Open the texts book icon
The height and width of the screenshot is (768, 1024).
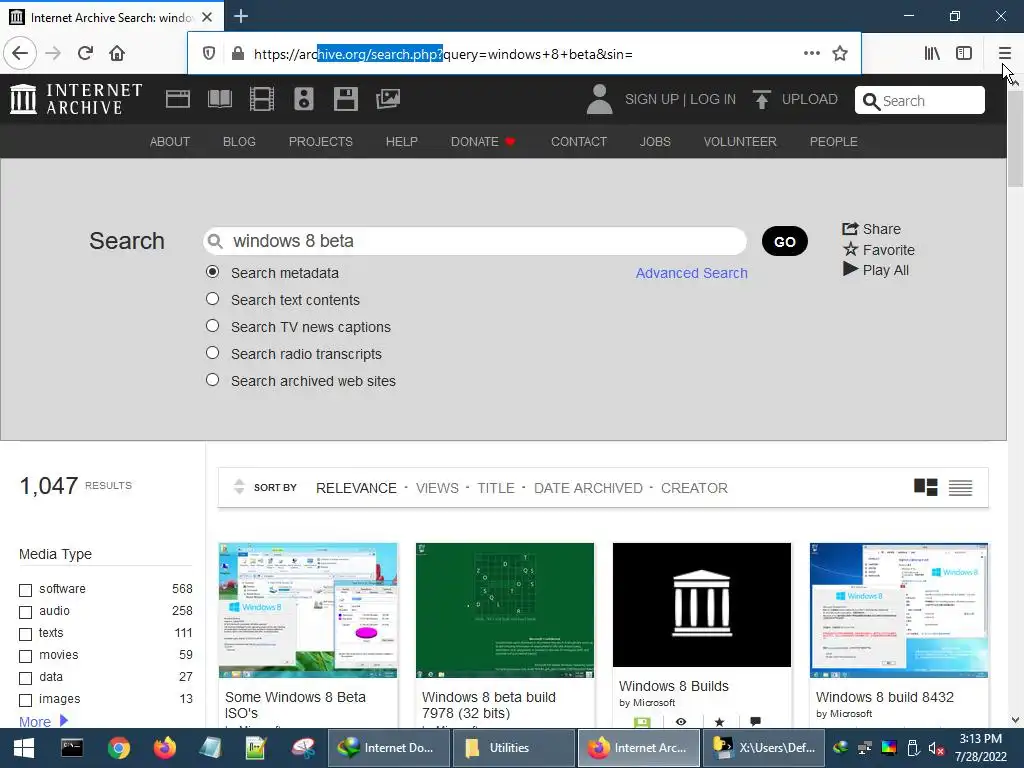point(219,99)
